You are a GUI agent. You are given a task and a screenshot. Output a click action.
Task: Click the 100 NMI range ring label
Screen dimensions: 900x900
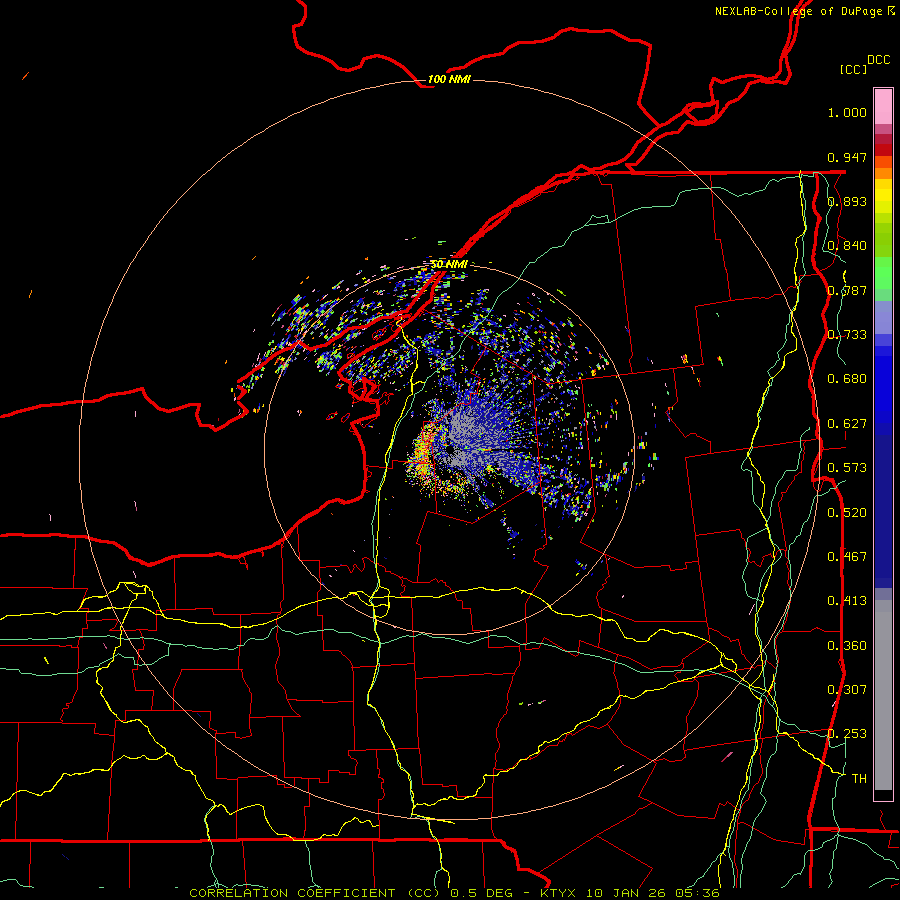click(x=449, y=79)
